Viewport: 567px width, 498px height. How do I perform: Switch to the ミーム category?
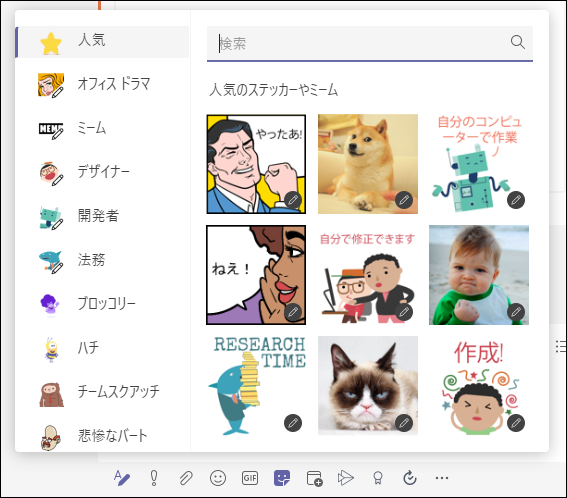click(102, 128)
